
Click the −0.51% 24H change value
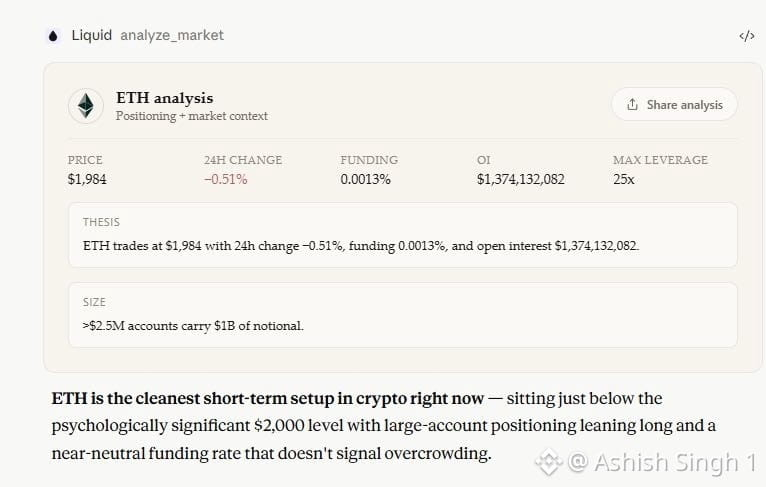[x=226, y=179]
